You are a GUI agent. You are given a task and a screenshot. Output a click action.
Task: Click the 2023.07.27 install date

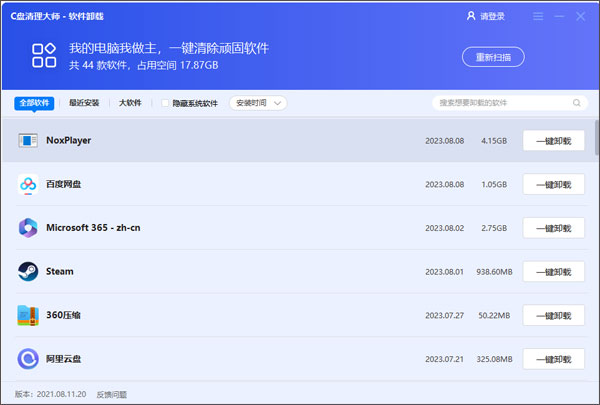445,315
